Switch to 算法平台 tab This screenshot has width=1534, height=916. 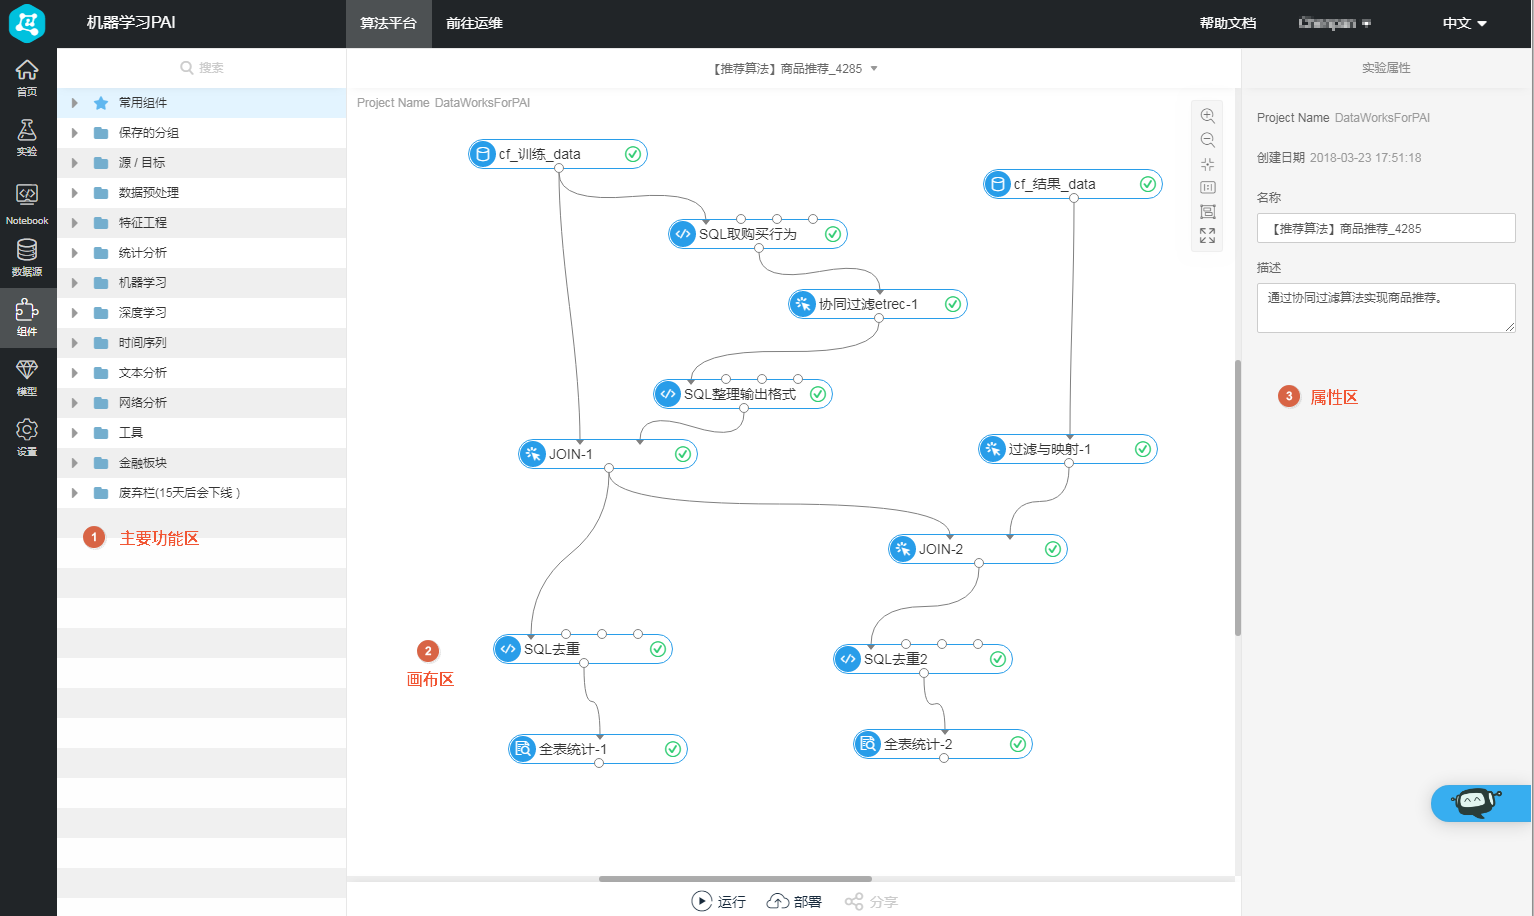tap(389, 23)
